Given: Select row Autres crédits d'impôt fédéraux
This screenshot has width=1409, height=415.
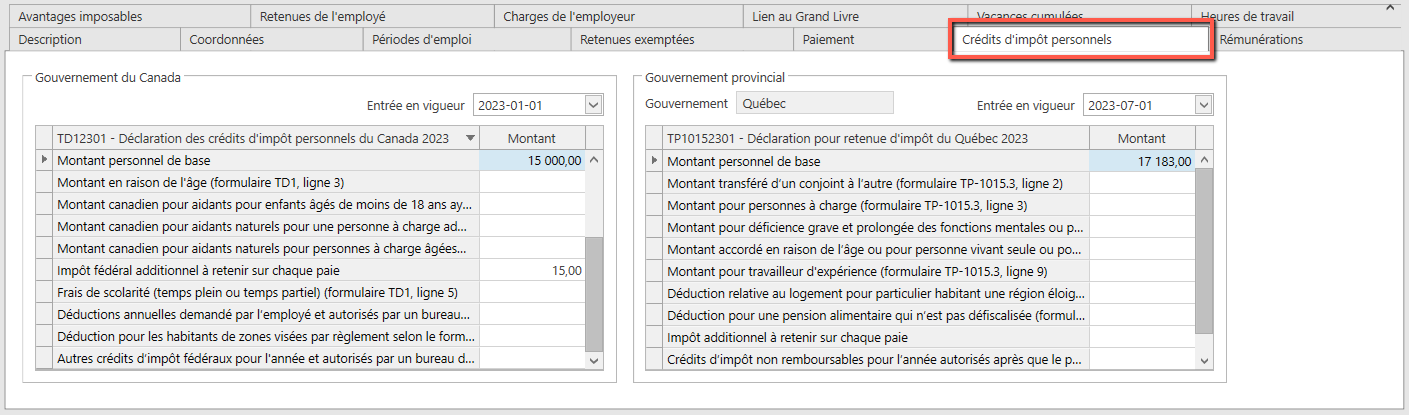Looking at the screenshot, I should 266,358.
